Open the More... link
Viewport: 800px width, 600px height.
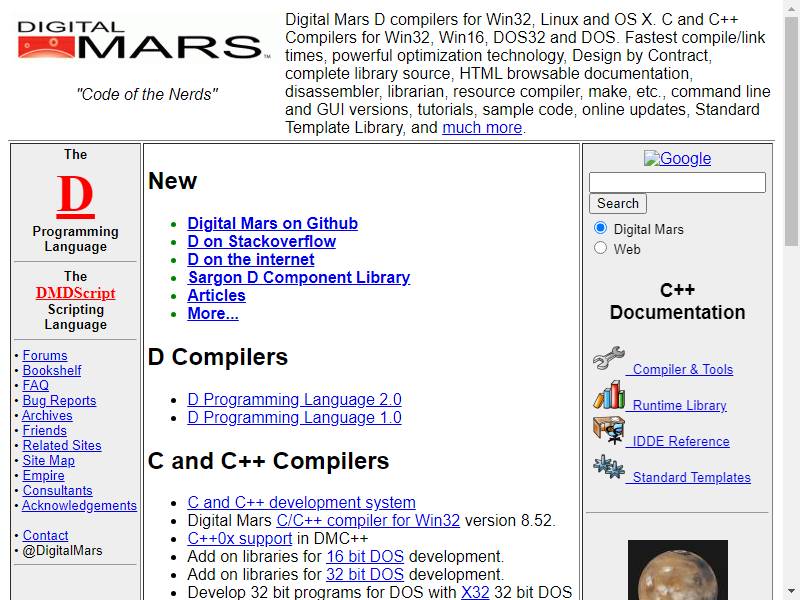(213, 313)
